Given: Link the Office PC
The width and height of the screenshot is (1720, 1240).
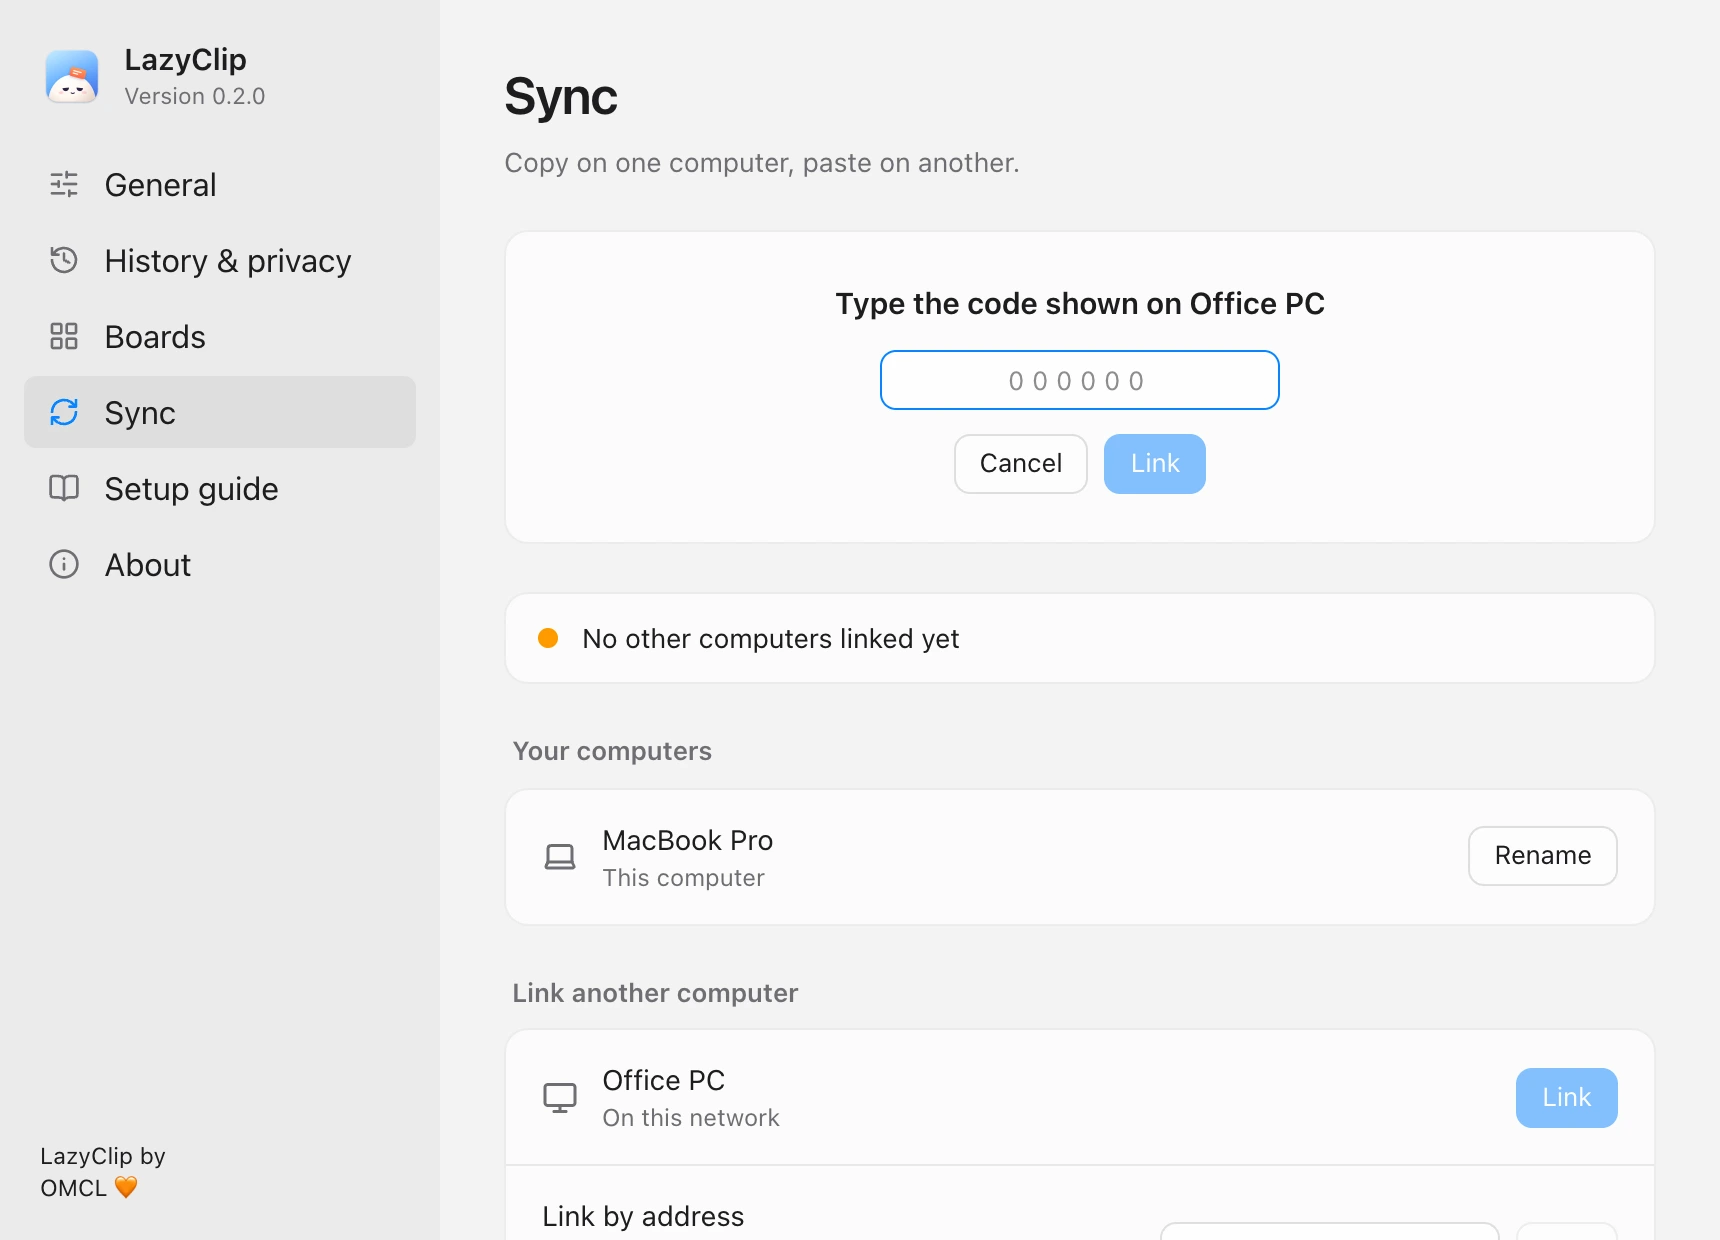Looking at the screenshot, I should point(1567,1098).
